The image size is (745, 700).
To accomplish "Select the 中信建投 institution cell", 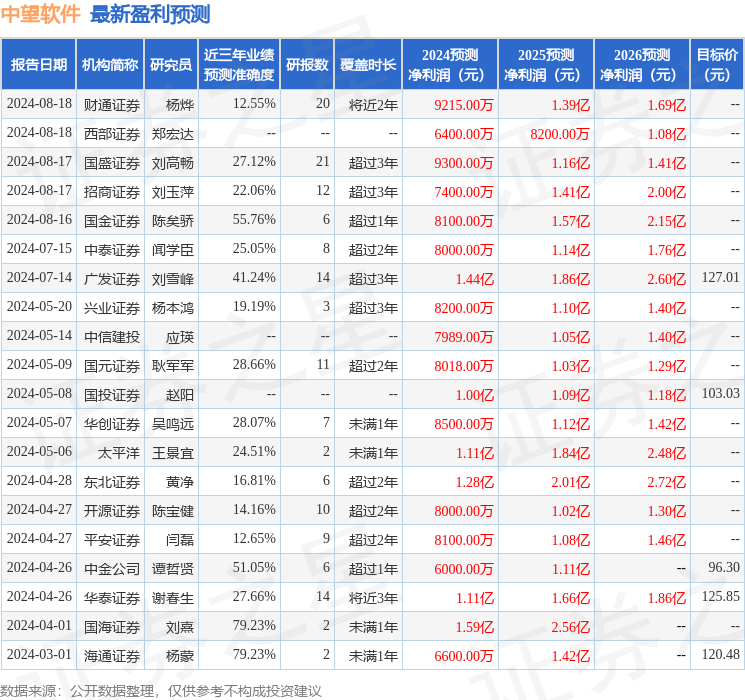I will [x=112, y=337].
